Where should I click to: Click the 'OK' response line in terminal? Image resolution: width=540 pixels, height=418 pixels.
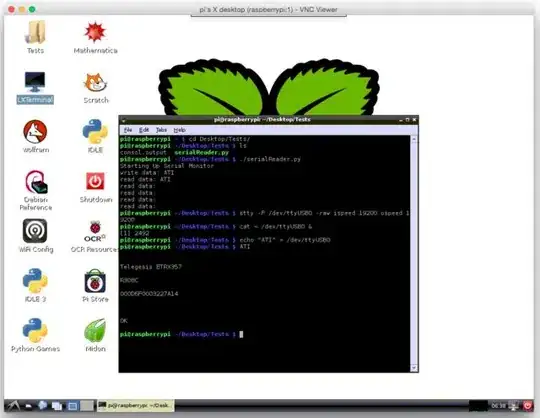pyautogui.click(x=124, y=321)
